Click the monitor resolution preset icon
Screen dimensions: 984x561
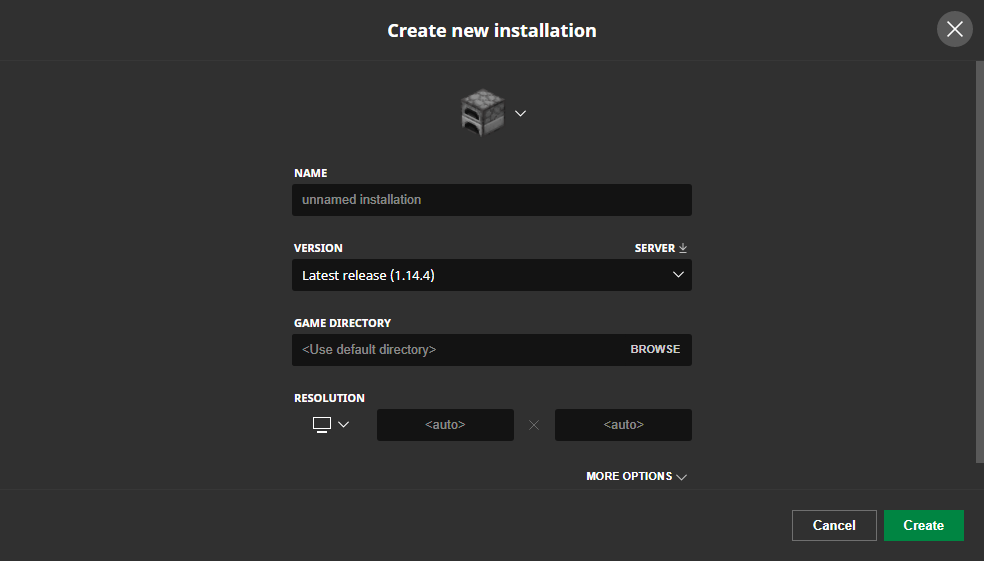(322, 425)
